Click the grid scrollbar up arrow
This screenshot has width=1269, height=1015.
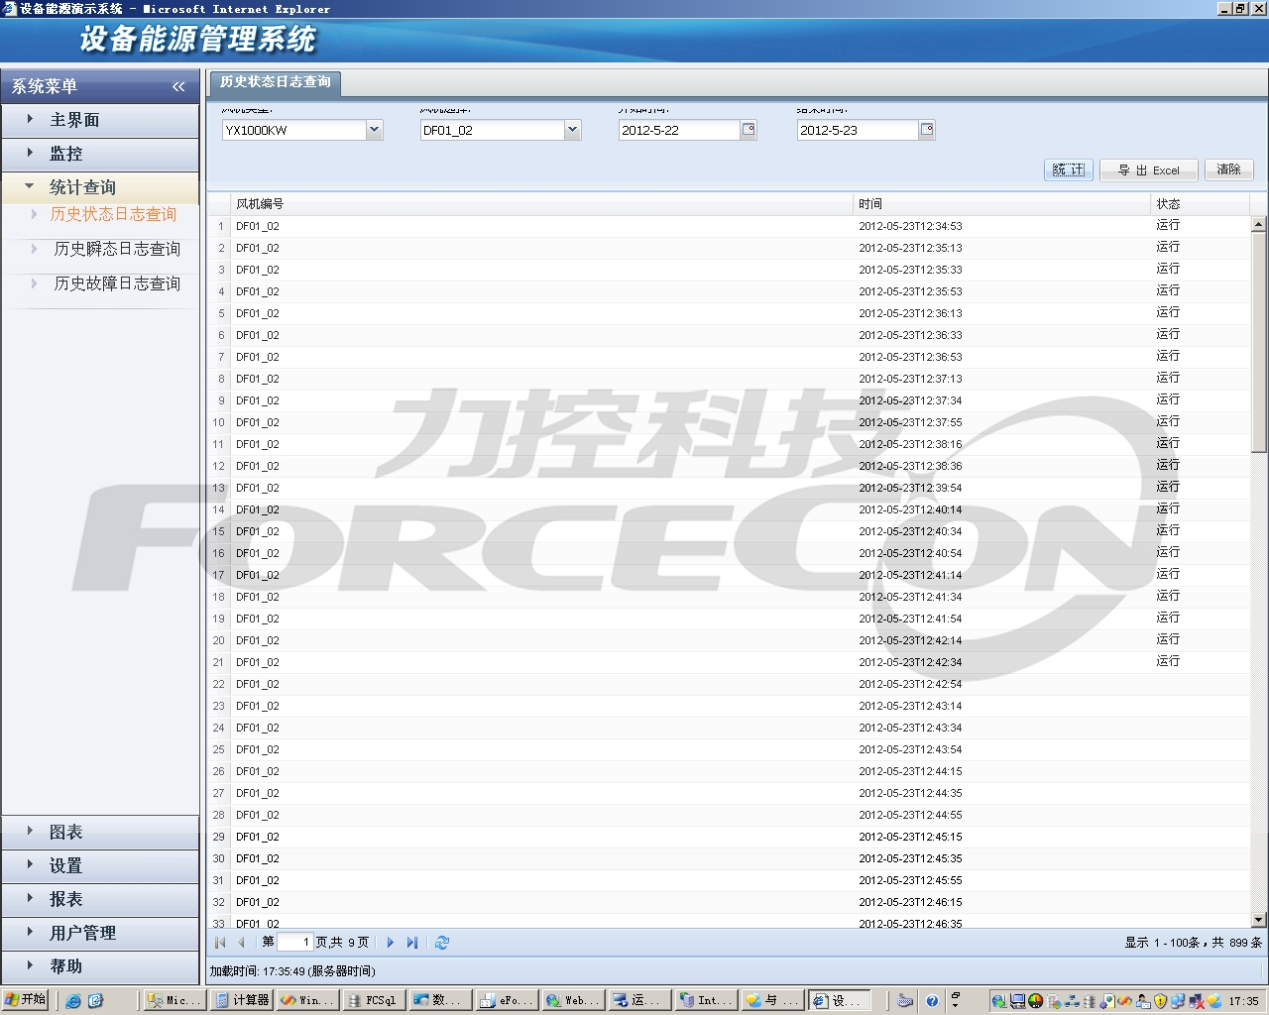1259,224
